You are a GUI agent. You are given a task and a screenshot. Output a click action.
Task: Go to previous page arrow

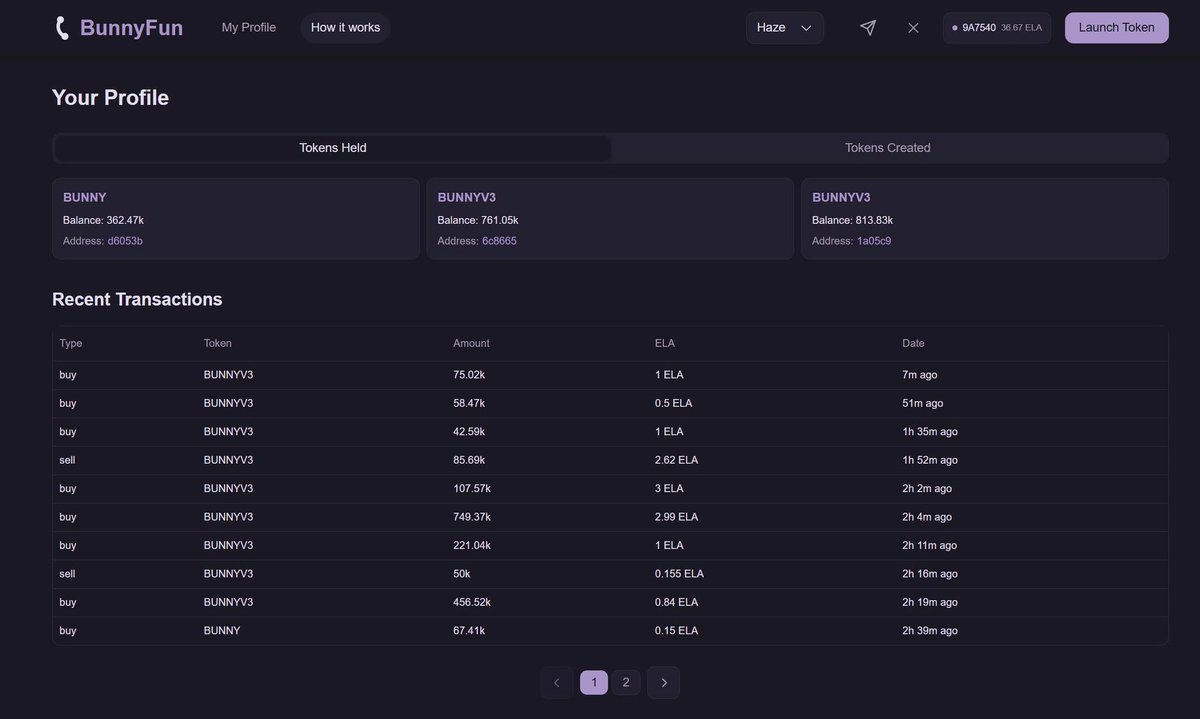[557, 683]
